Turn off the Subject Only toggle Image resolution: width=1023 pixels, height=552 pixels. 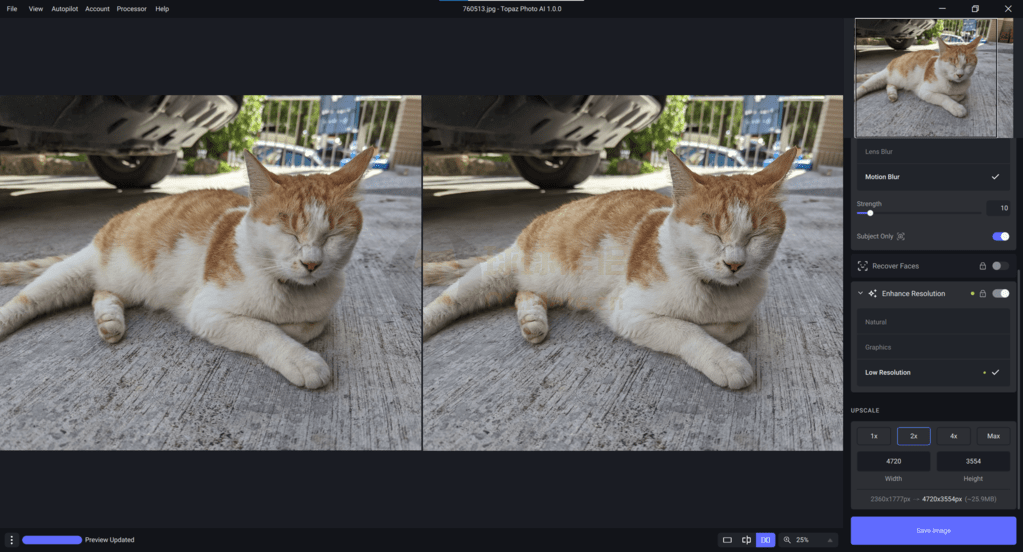(x=1000, y=237)
